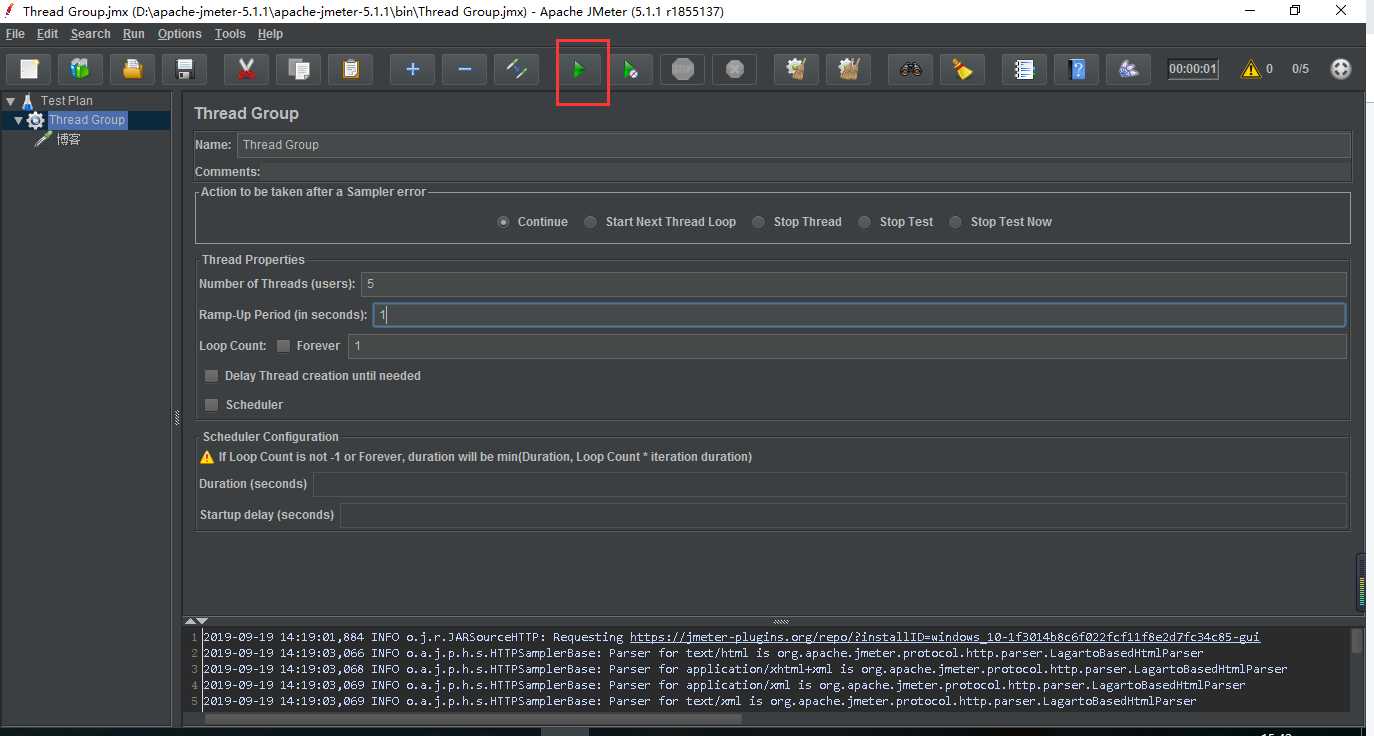Image resolution: width=1374 pixels, height=736 pixels.
Task: Click the log panel vertical scrollbar
Action: [x=1356, y=640]
